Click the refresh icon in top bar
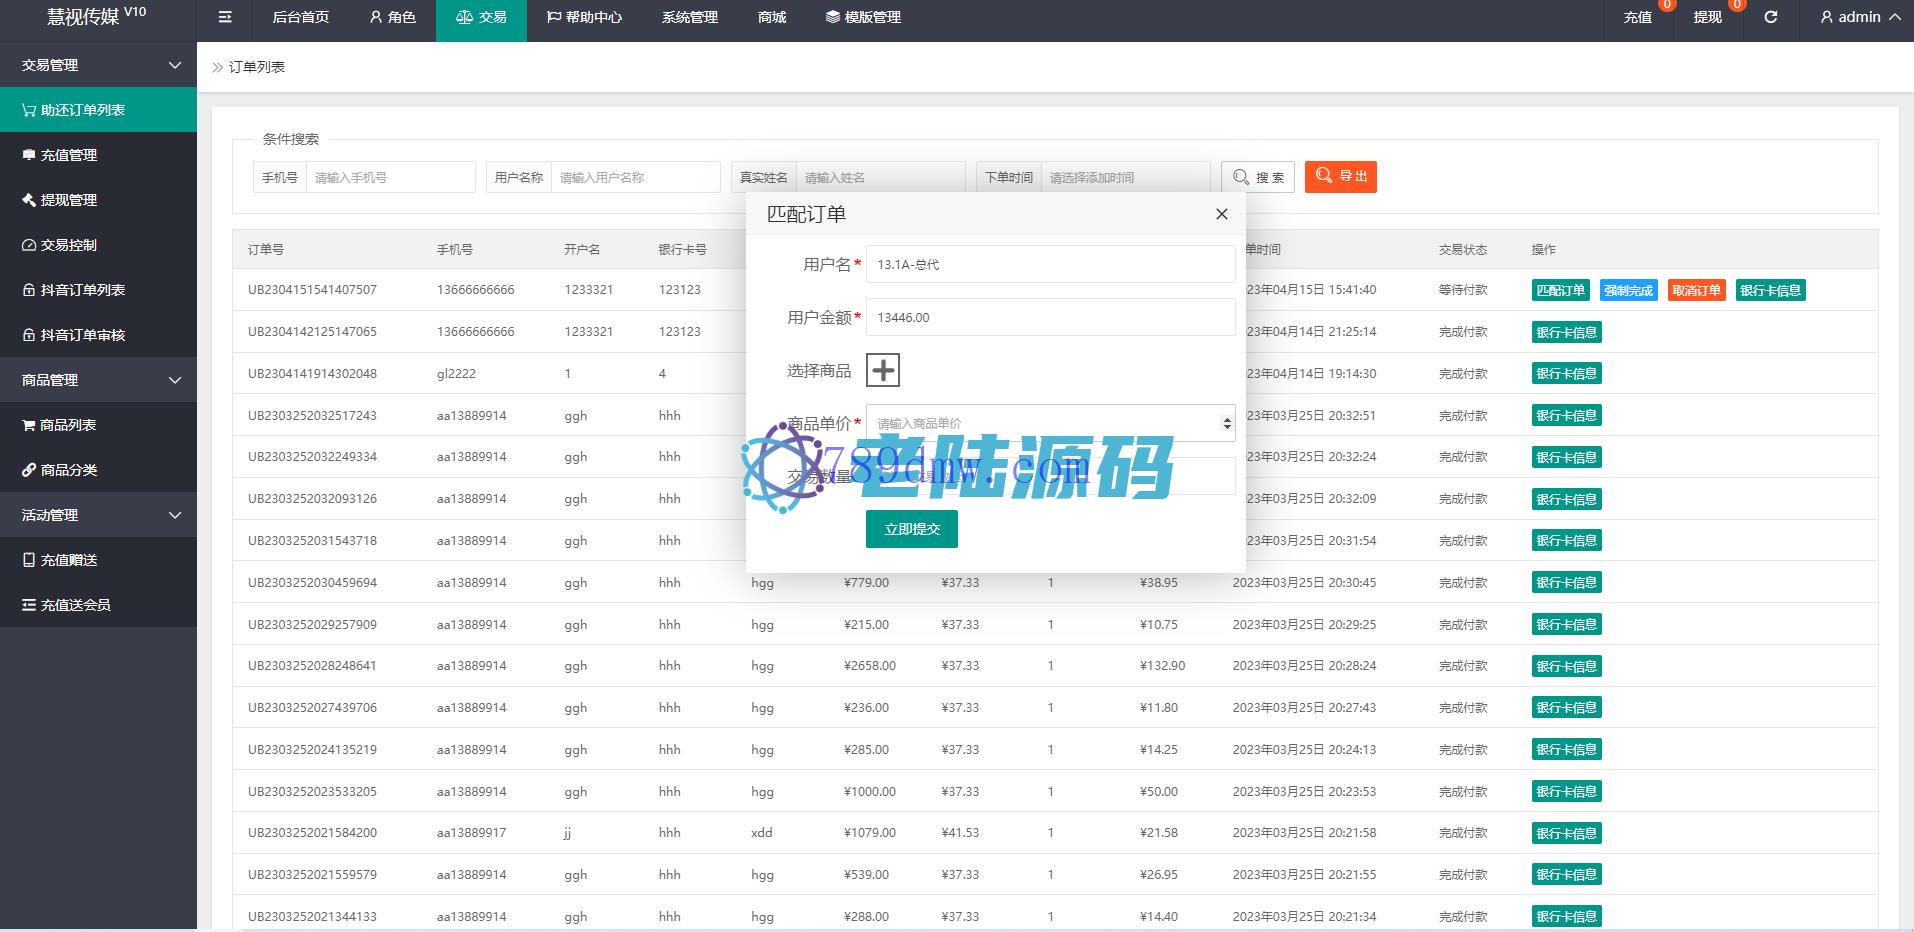Screen dimensions: 1914x932 pyautogui.click(x=1770, y=17)
